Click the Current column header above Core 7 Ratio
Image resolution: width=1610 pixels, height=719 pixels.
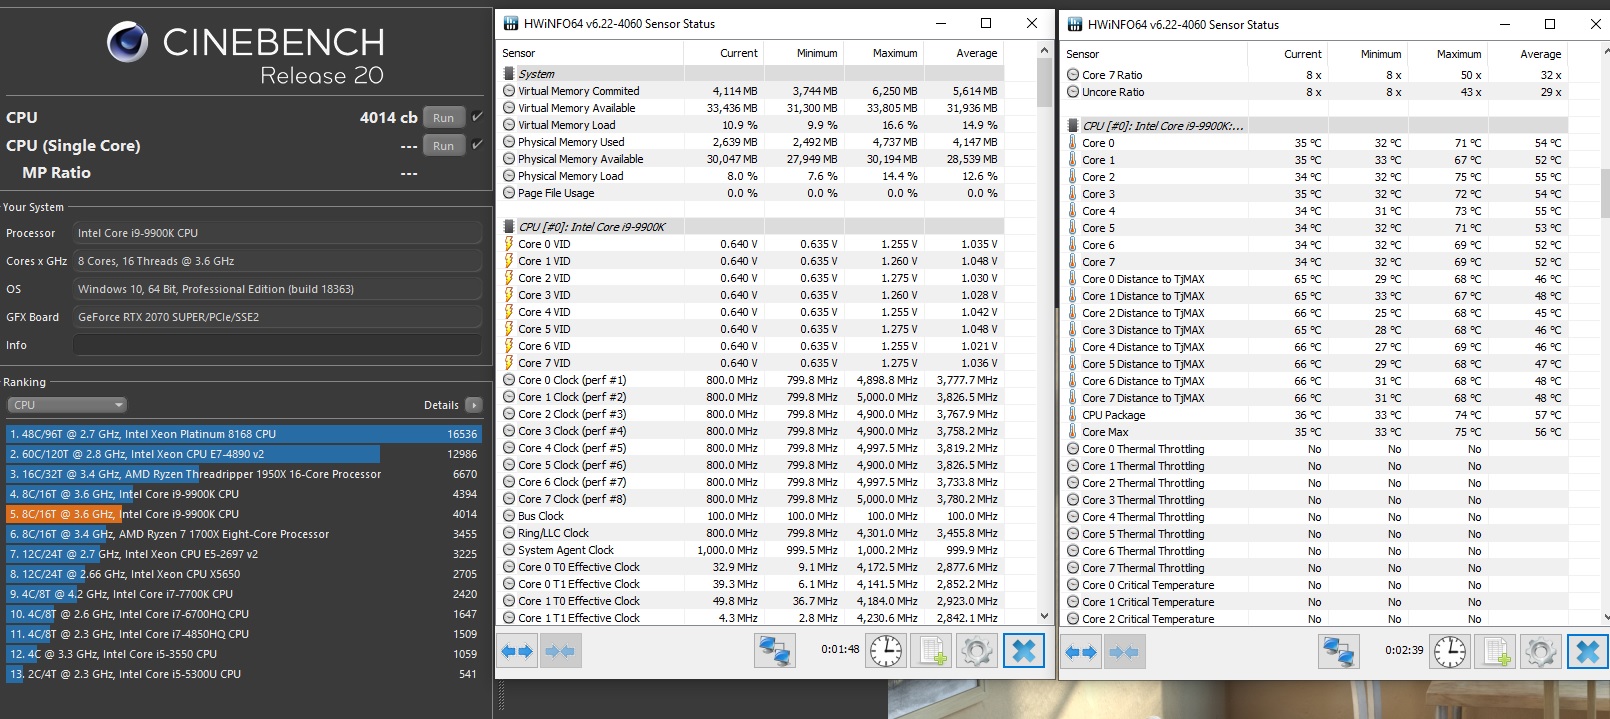[x=1288, y=54]
